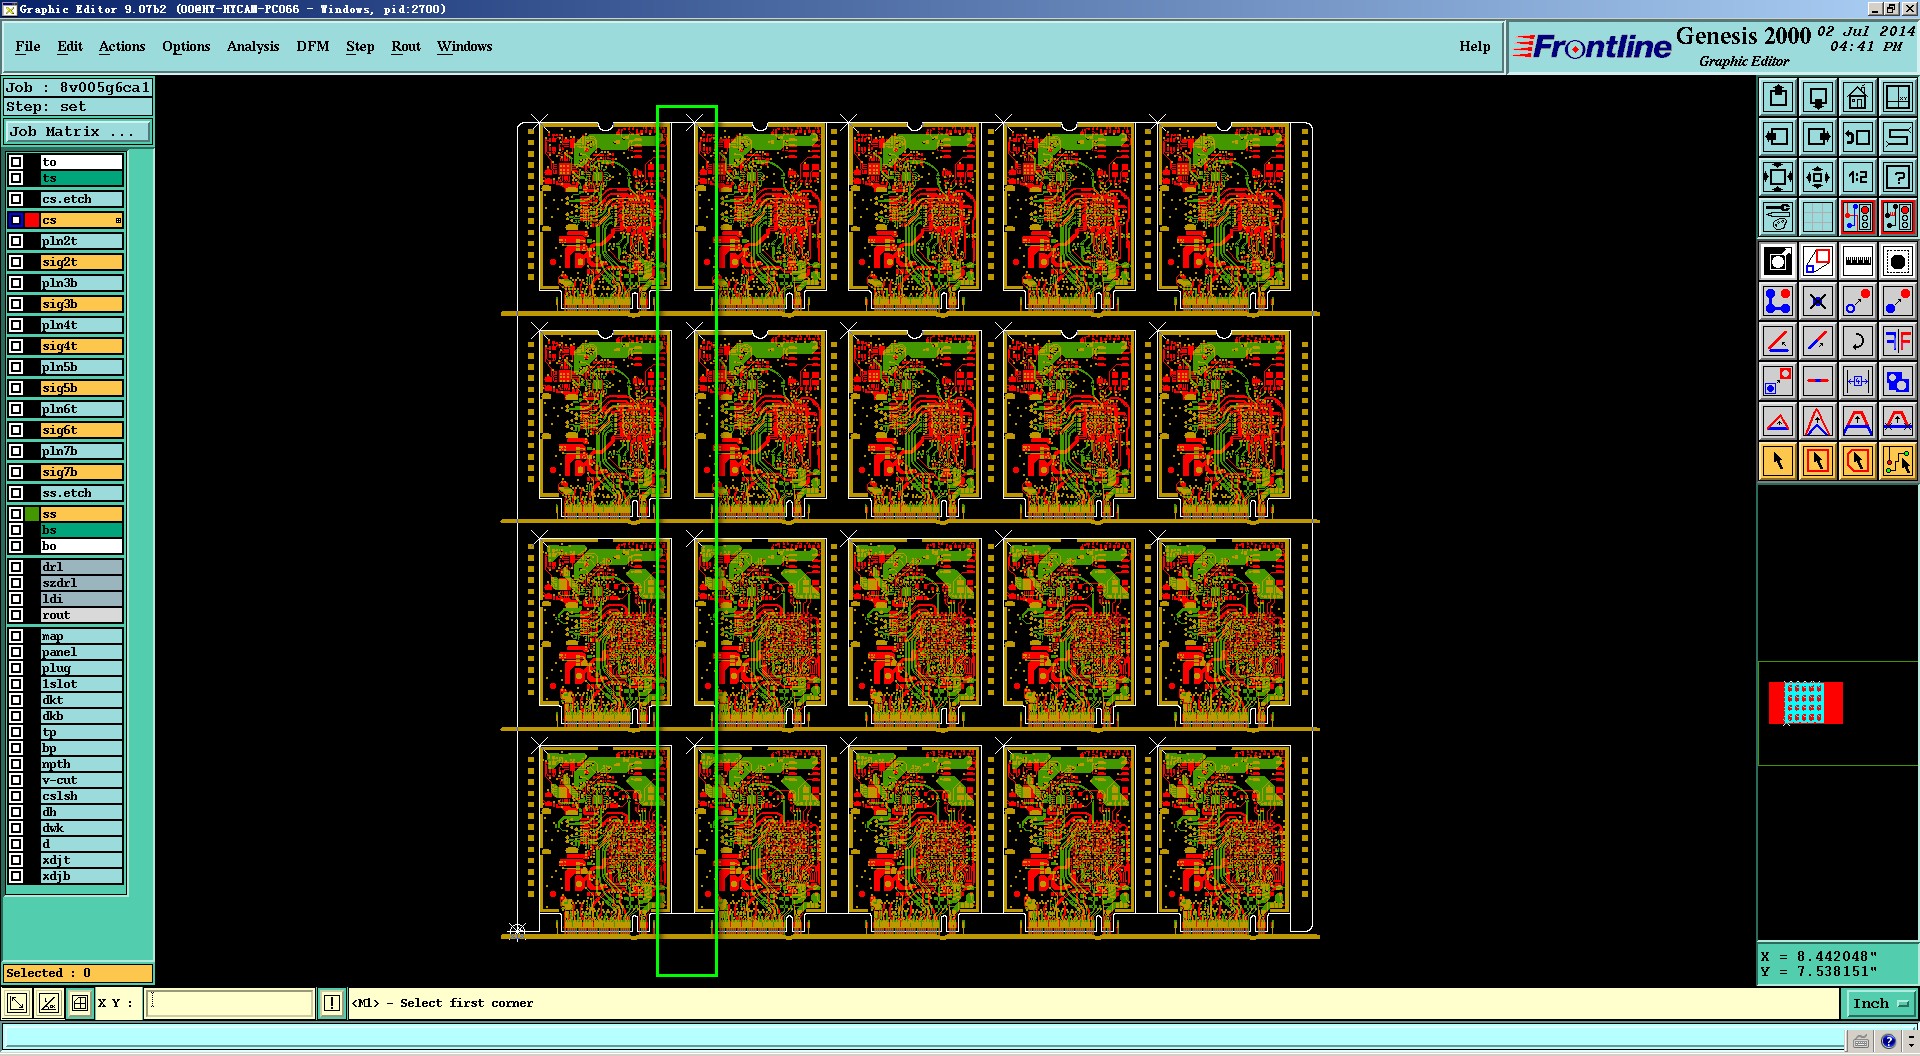Toggle the 'cs' layer display box
Viewport: 1920px width, 1056px height.
pos(16,220)
